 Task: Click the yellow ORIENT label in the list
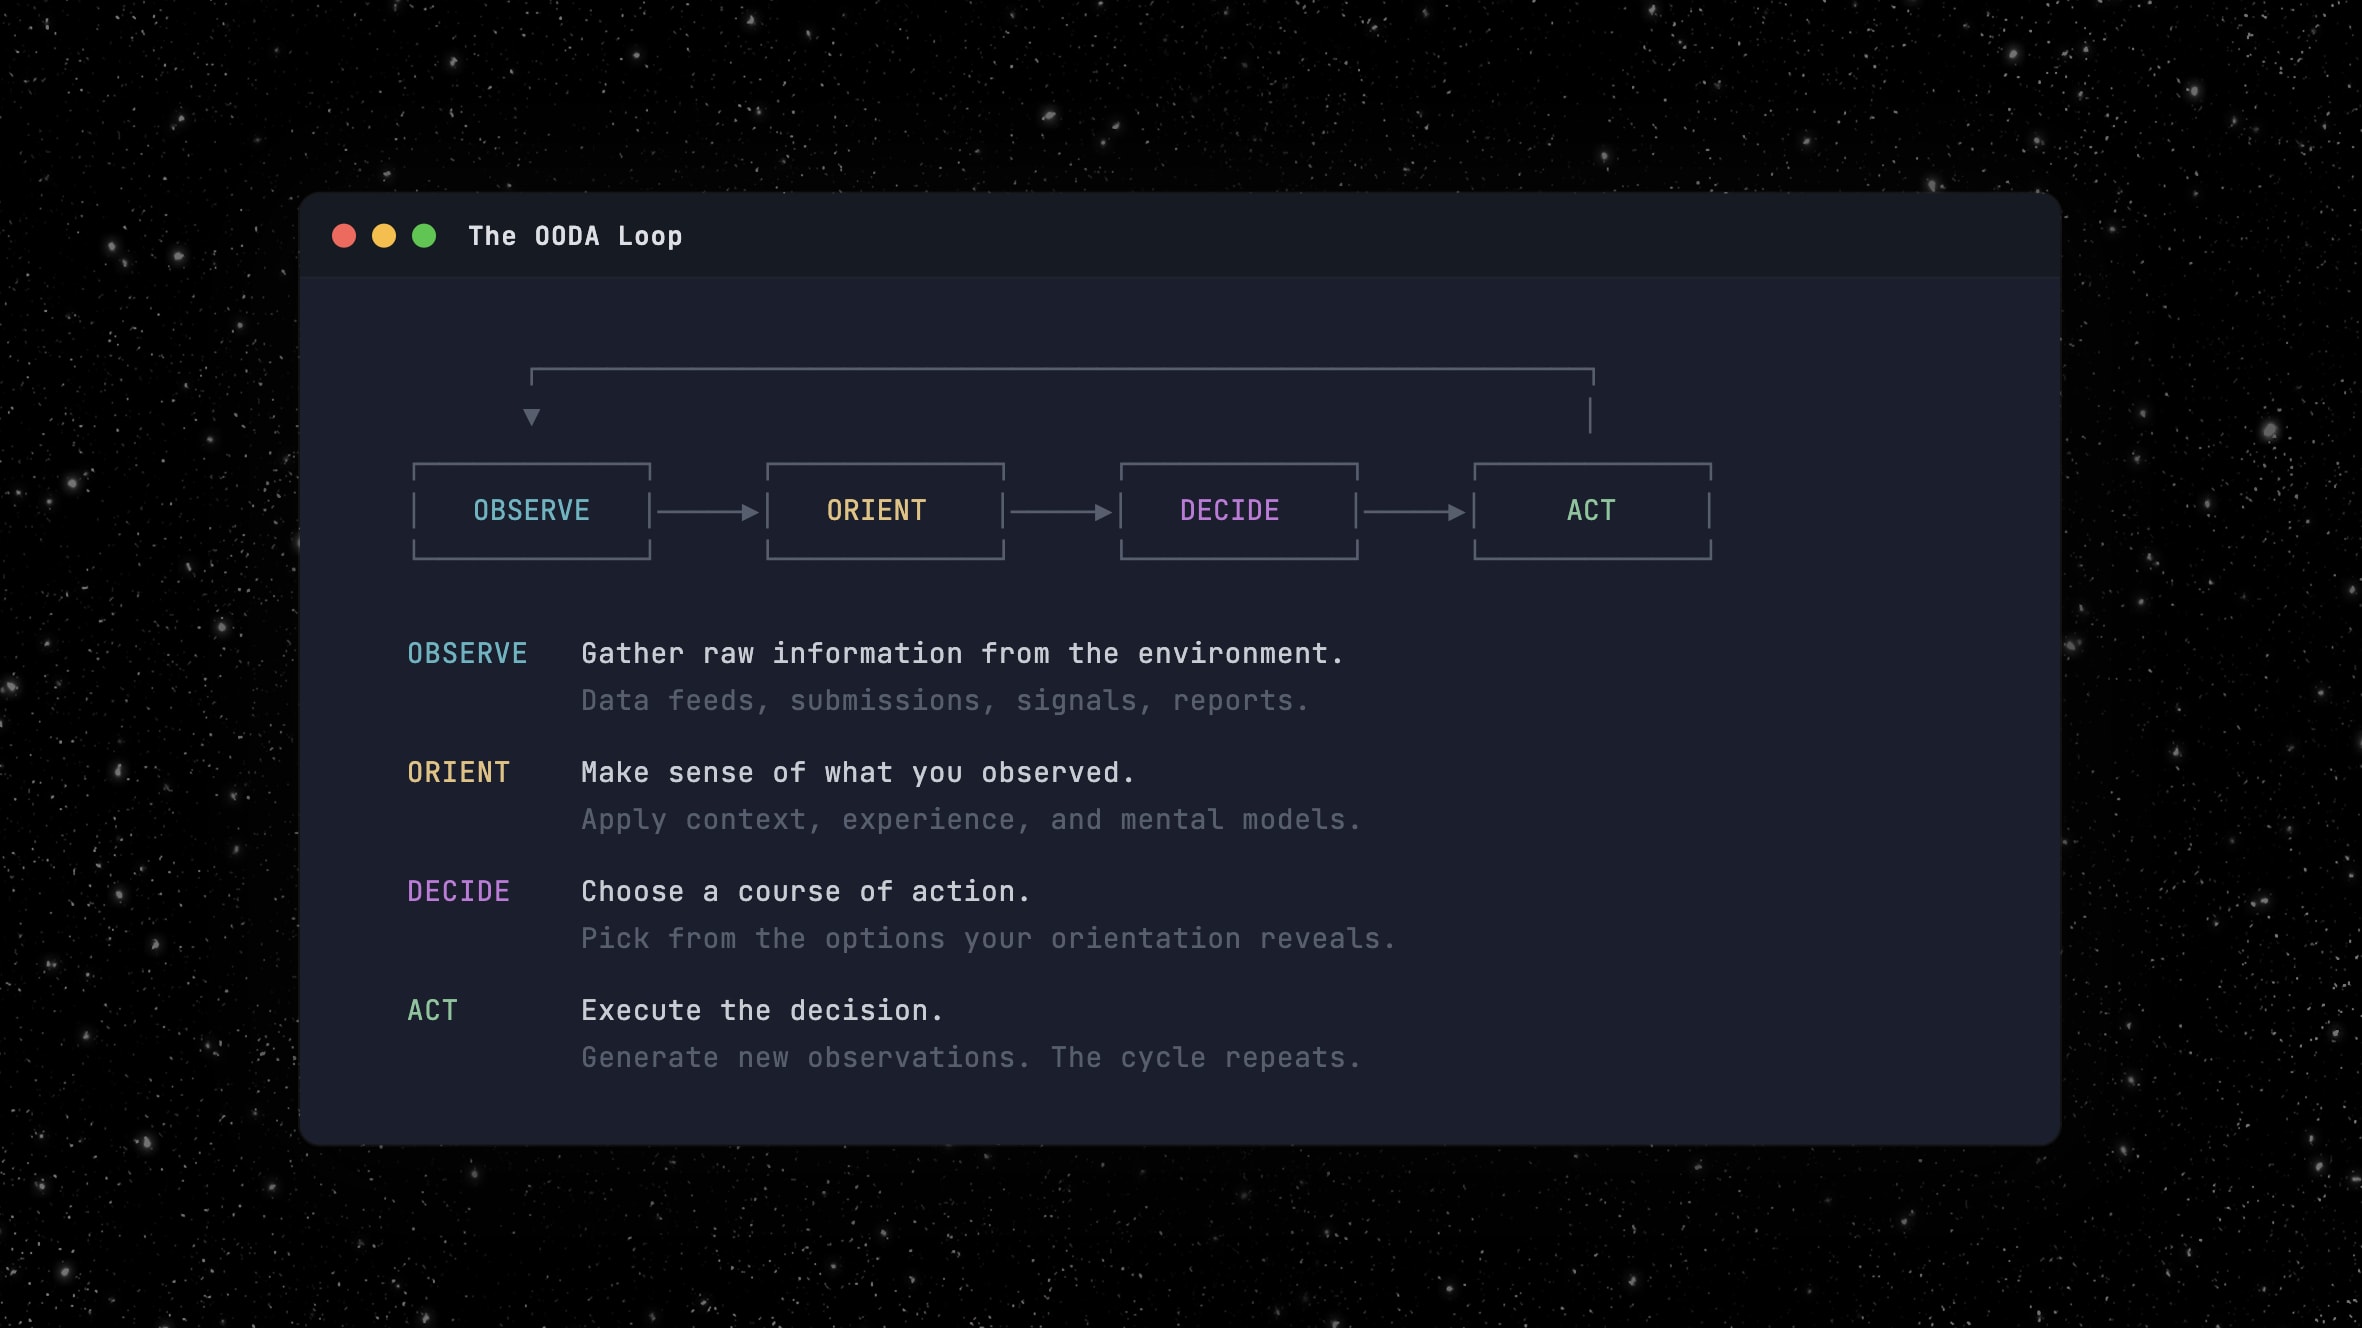click(x=459, y=772)
